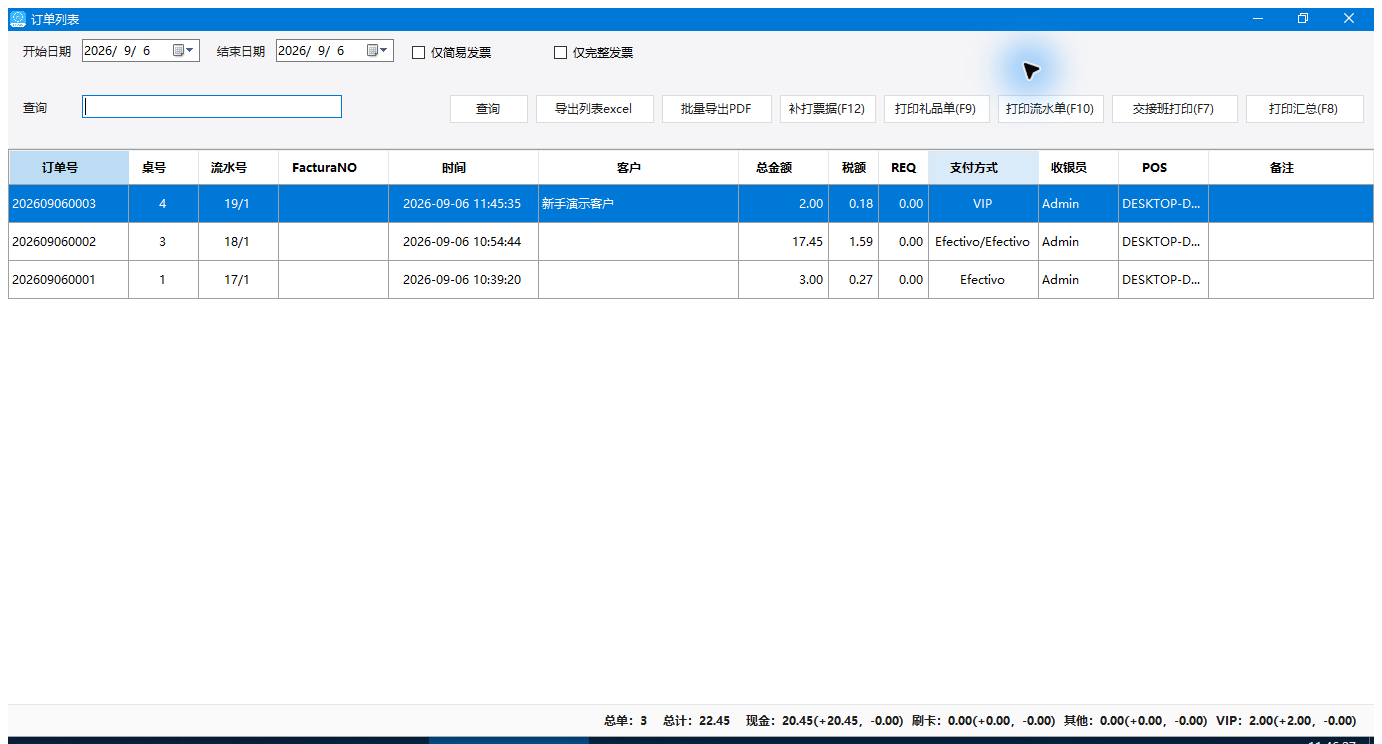1382x744 pixels.
Task: Click 批量导出PDF button
Action: [717, 109]
